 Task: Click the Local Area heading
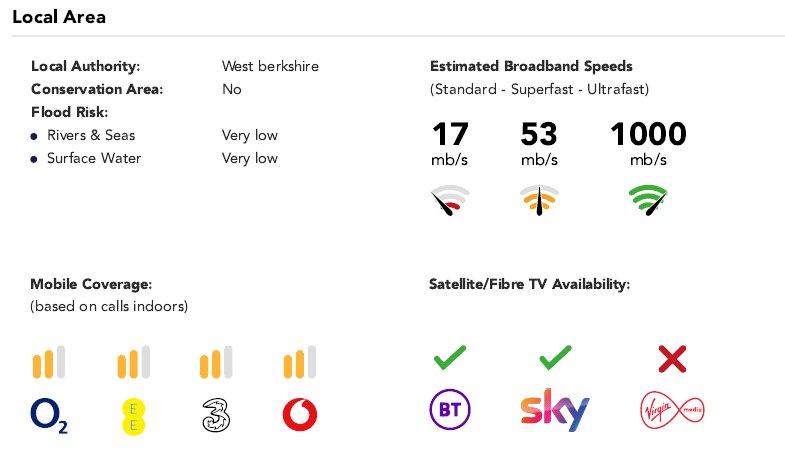click(59, 17)
